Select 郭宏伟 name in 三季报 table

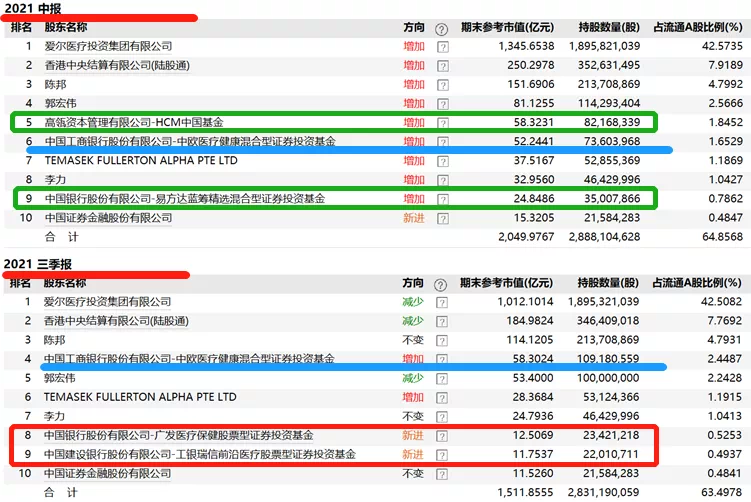point(59,378)
